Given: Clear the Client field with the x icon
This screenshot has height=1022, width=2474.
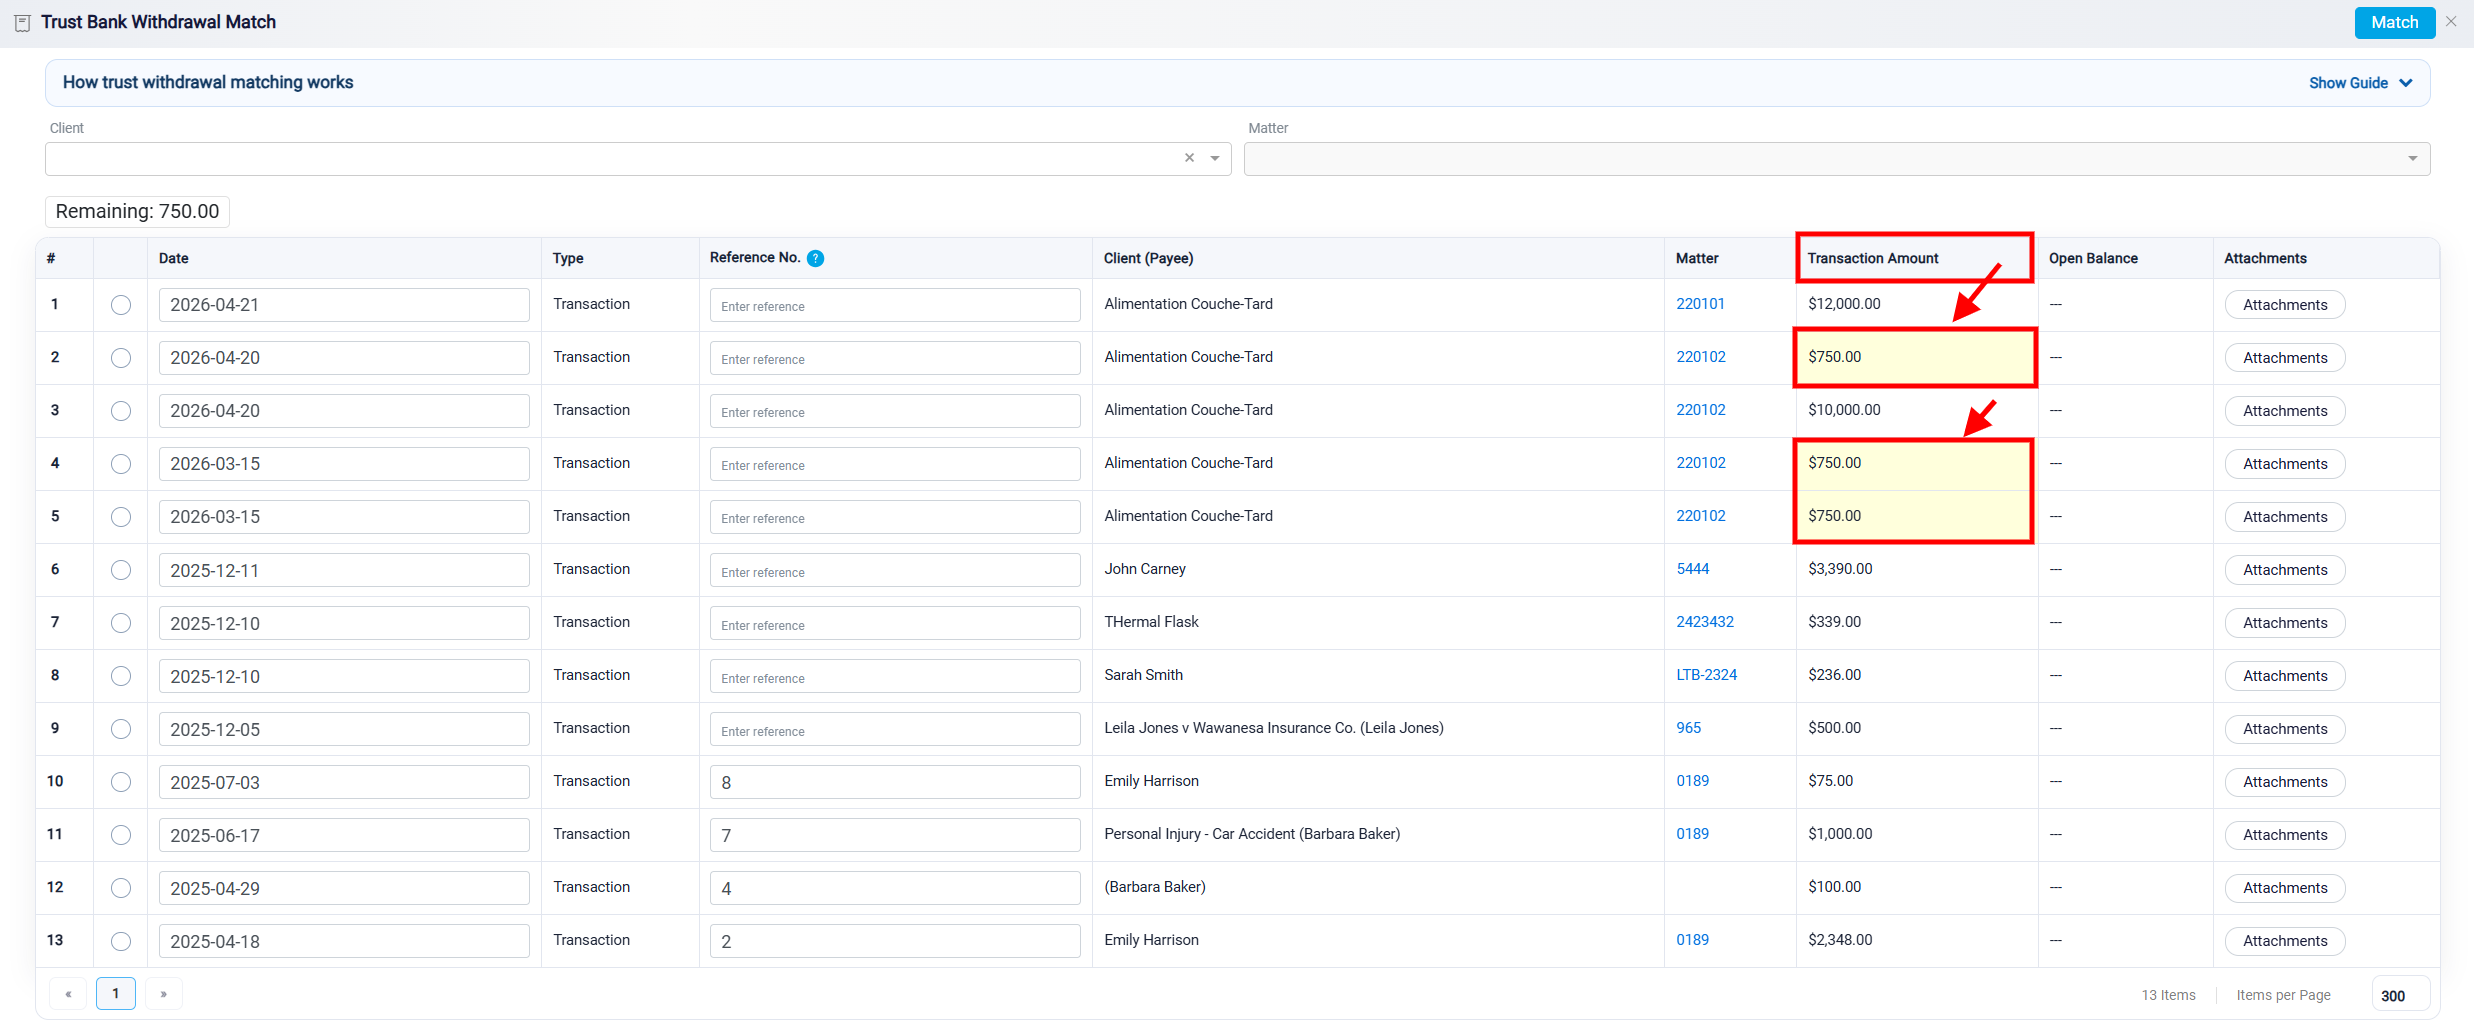Looking at the screenshot, I should click(1189, 158).
